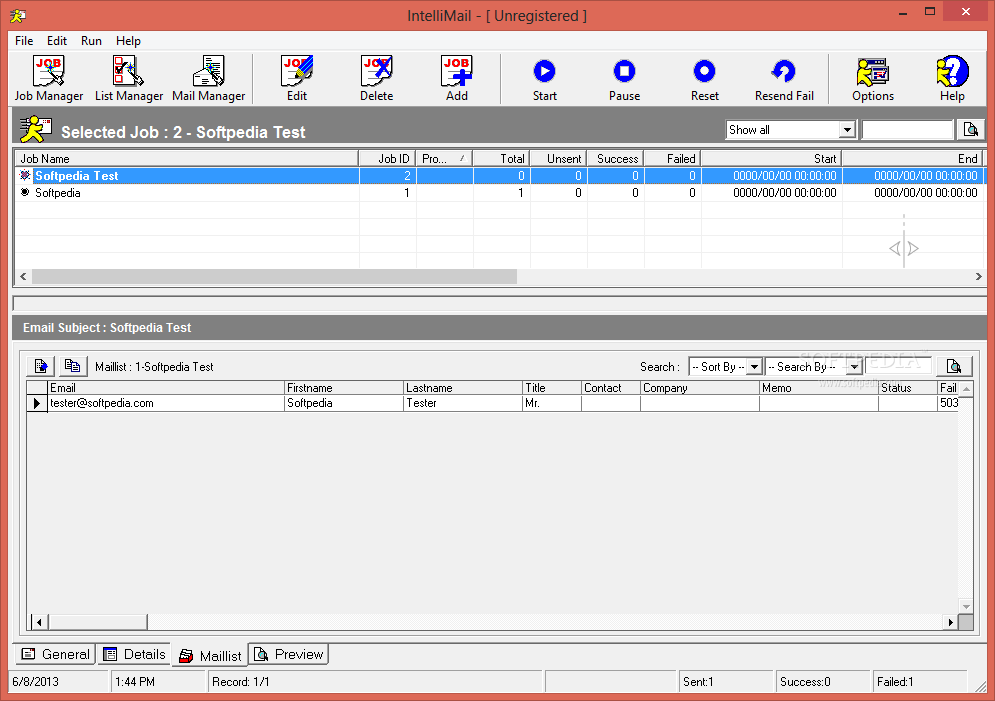Click the Add job toolbar icon
The image size is (995, 701).
point(457,79)
